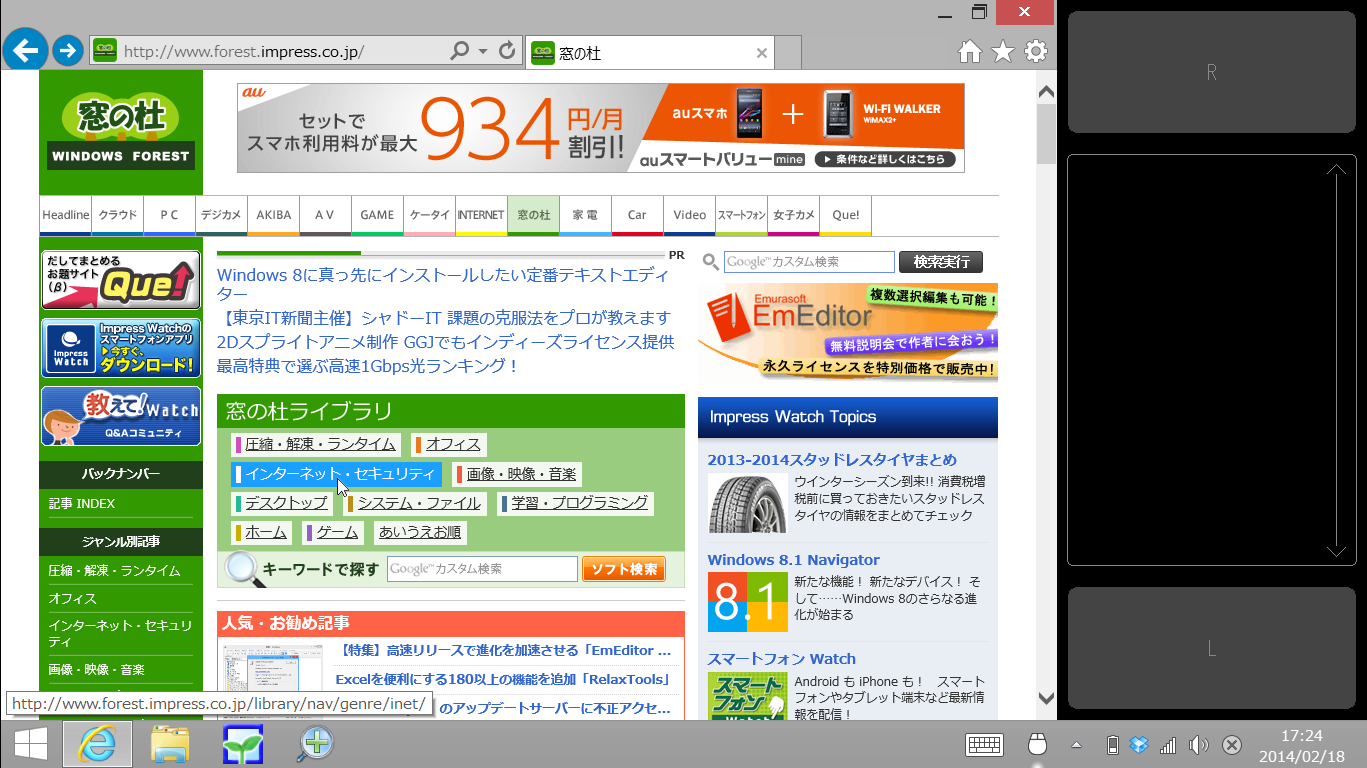Click the scrollbar down arrow
Screen dimensions: 1367x768
[1045, 699]
